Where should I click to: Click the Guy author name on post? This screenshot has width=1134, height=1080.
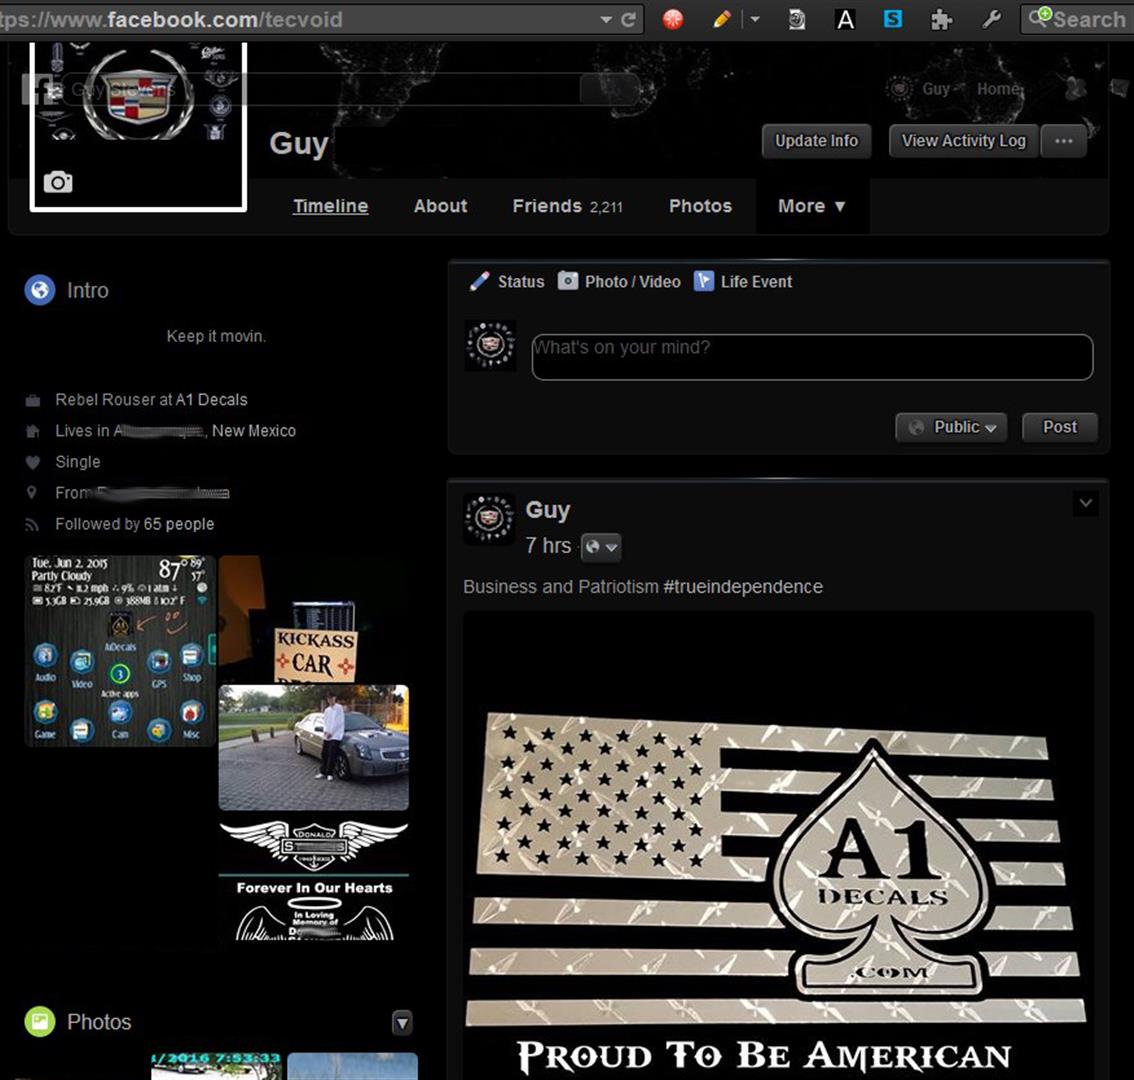point(547,509)
